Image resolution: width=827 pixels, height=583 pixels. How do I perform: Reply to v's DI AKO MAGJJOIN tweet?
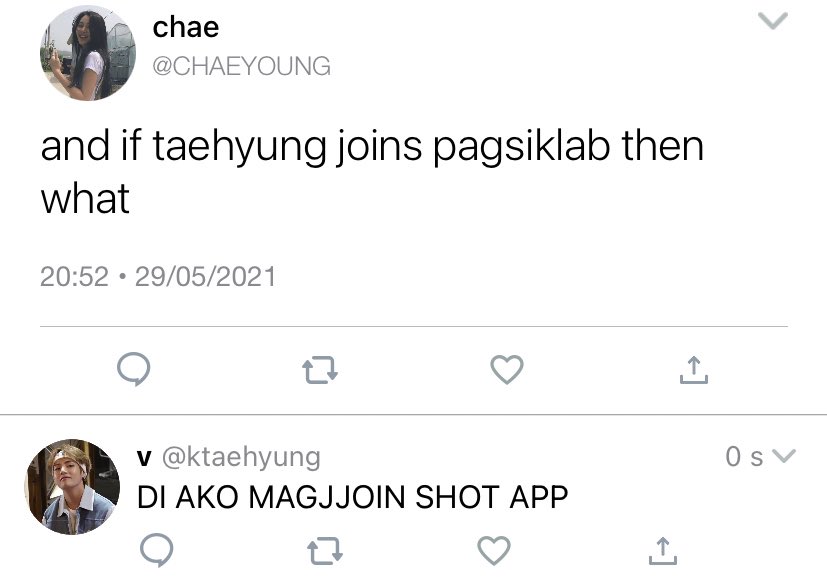click(x=157, y=550)
